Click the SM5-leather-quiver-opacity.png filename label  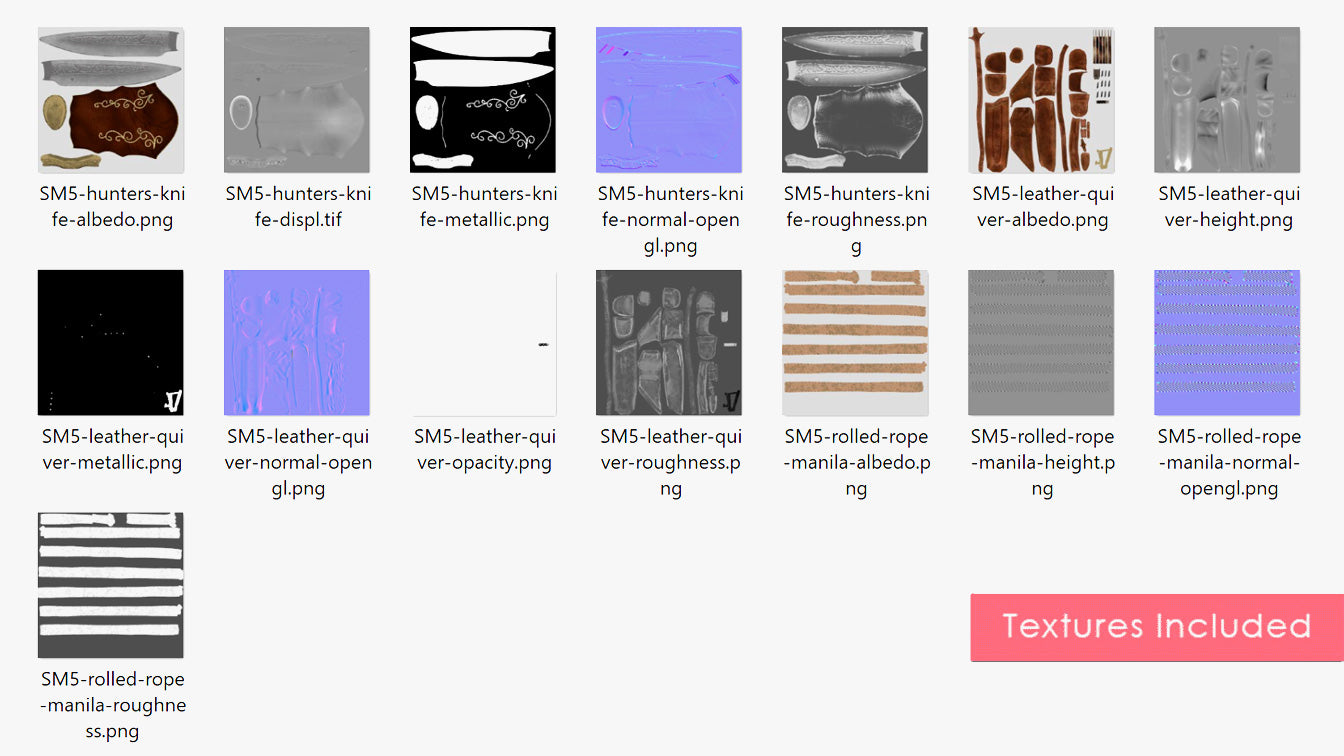[x=485, y=450]
